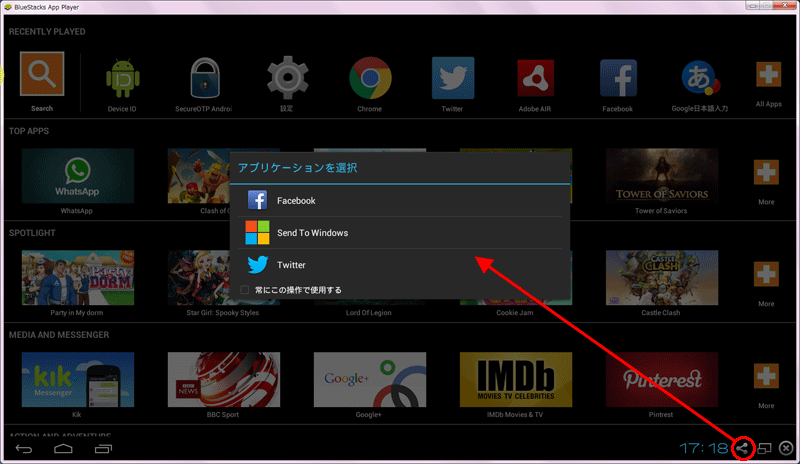Click the BlueStacks logo in title bar
The image size is (800, 464).
[8, 7]
